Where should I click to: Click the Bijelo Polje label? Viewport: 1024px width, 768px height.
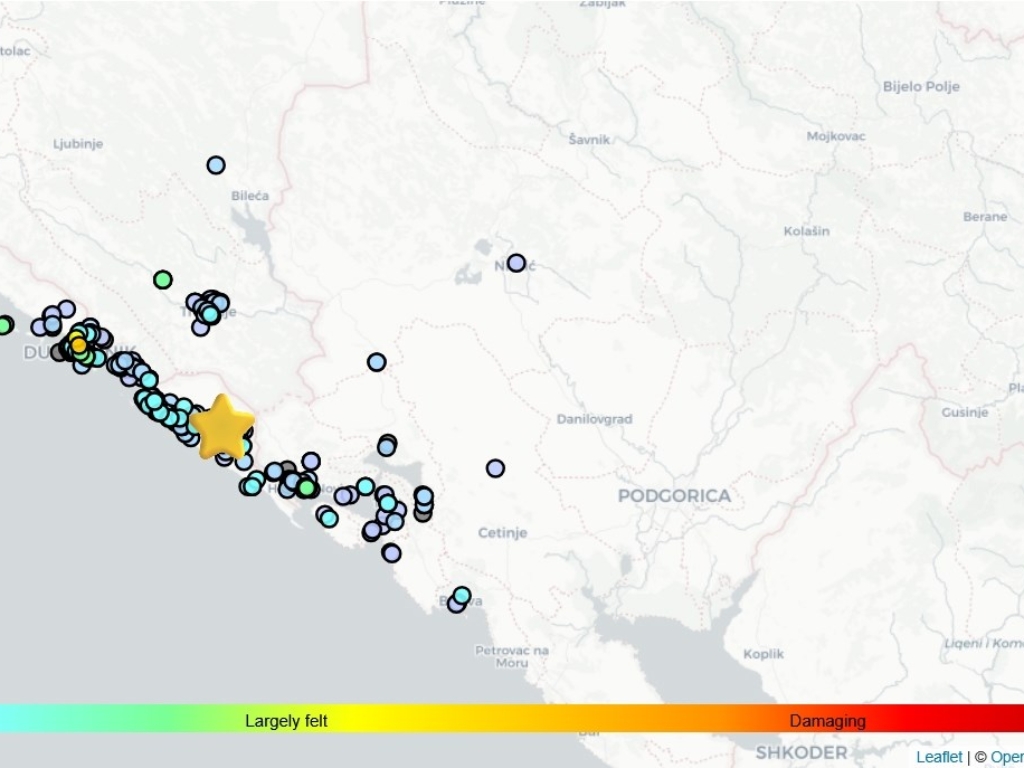click(x=921, y=86)
